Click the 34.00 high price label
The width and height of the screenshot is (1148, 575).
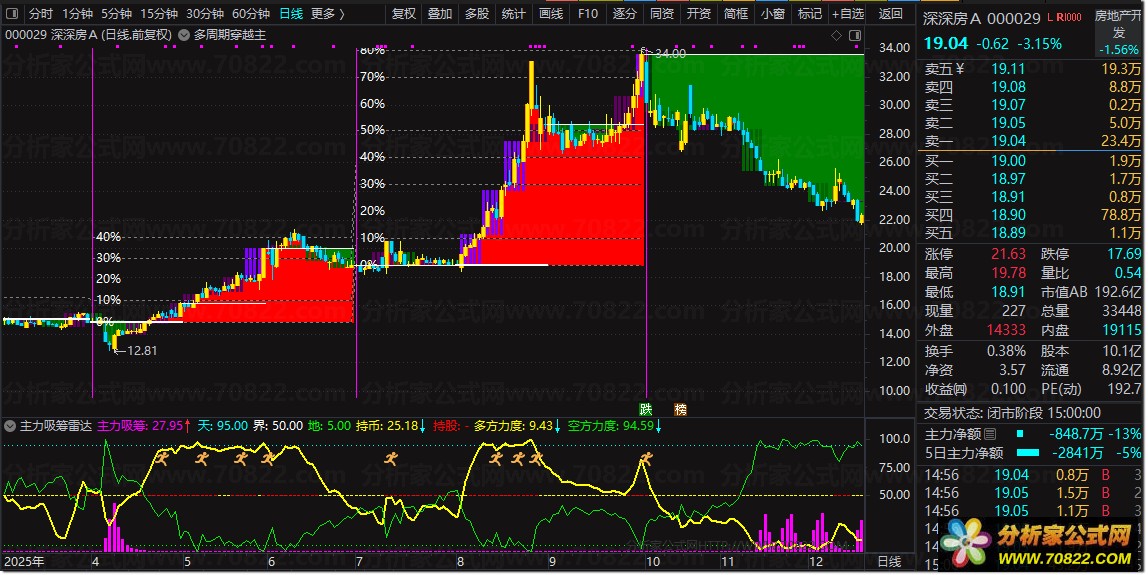[x=670, y=53]
